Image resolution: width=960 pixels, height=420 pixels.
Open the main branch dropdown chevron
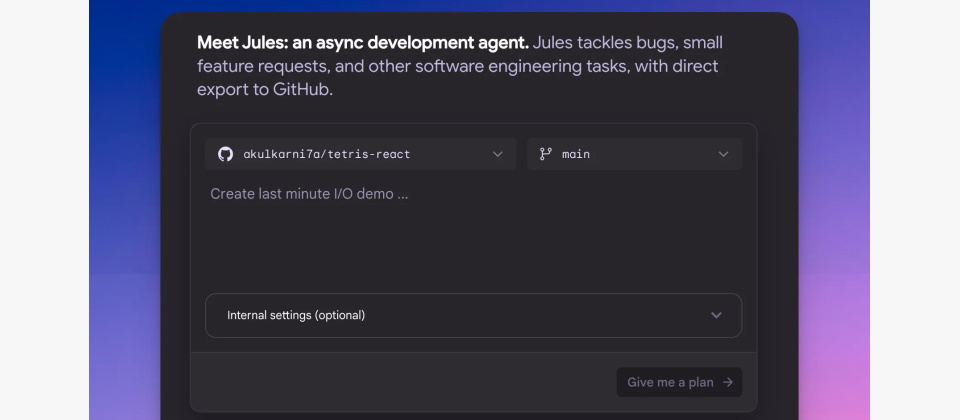723,154
